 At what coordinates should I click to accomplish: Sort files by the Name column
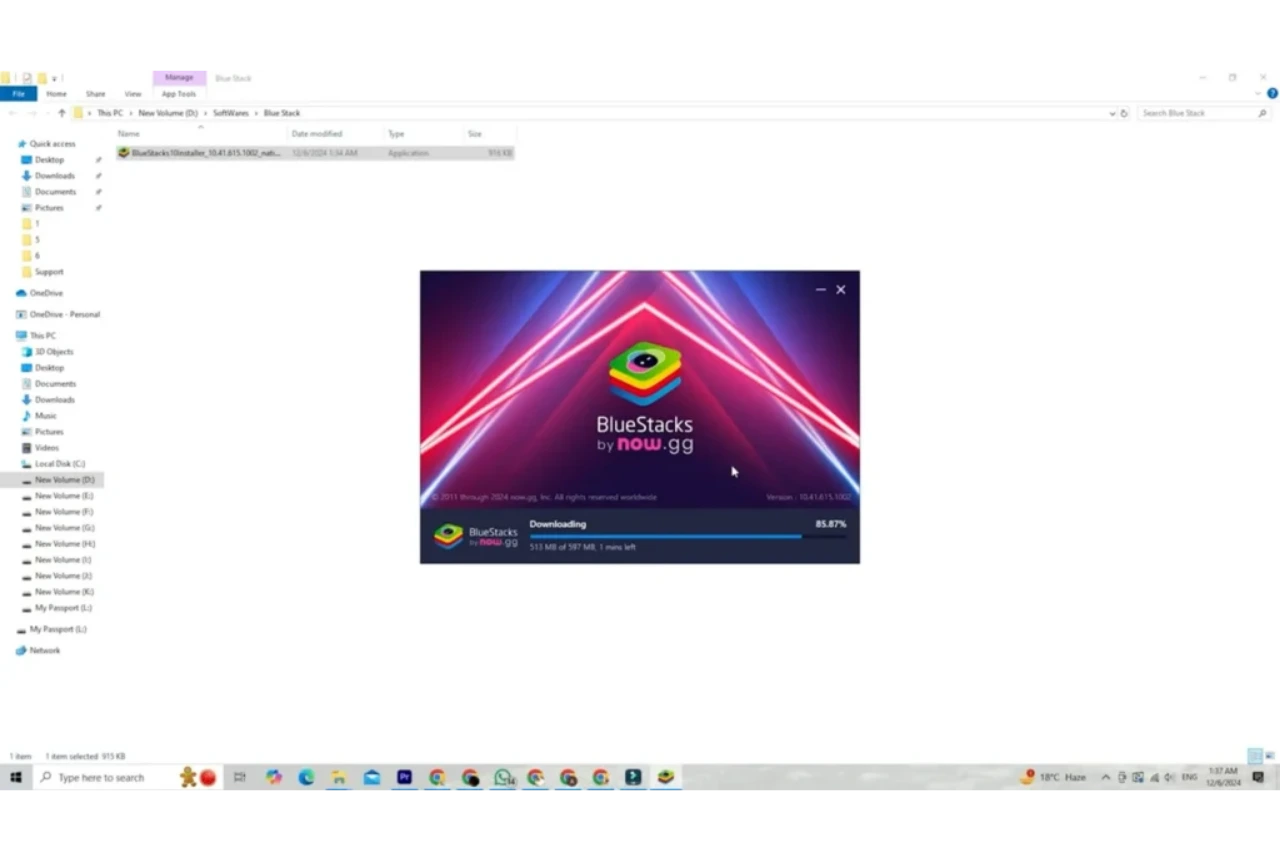(200, 133)
